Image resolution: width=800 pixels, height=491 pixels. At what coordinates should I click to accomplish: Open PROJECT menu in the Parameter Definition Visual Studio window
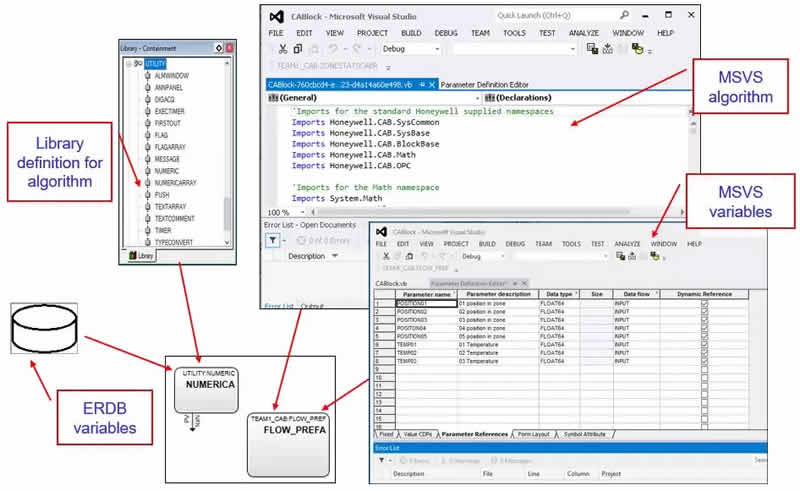pyautogui.click(x=456, y=244)
